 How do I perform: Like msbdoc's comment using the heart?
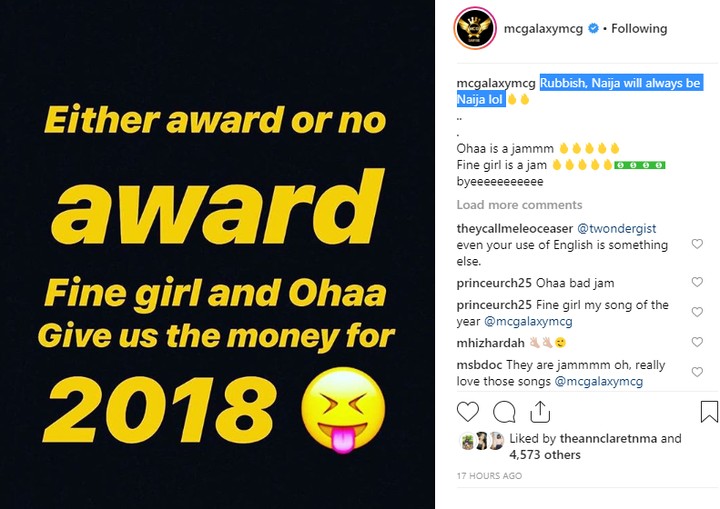tap(697, 372)
